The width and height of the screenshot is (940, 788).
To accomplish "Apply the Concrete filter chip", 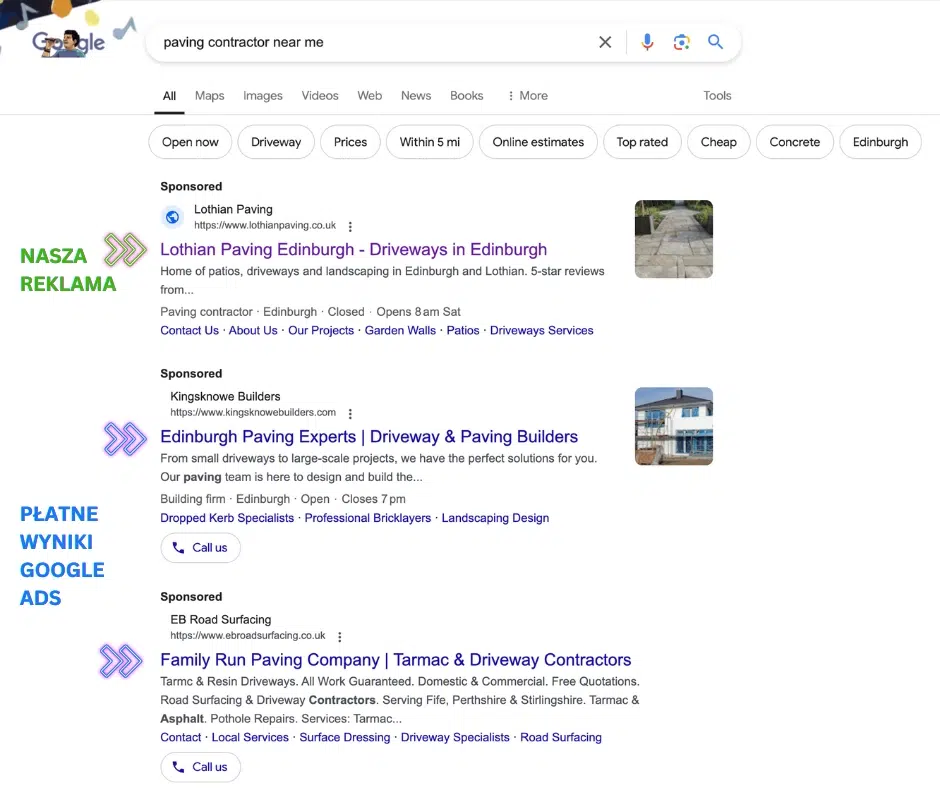I will 794,142.
